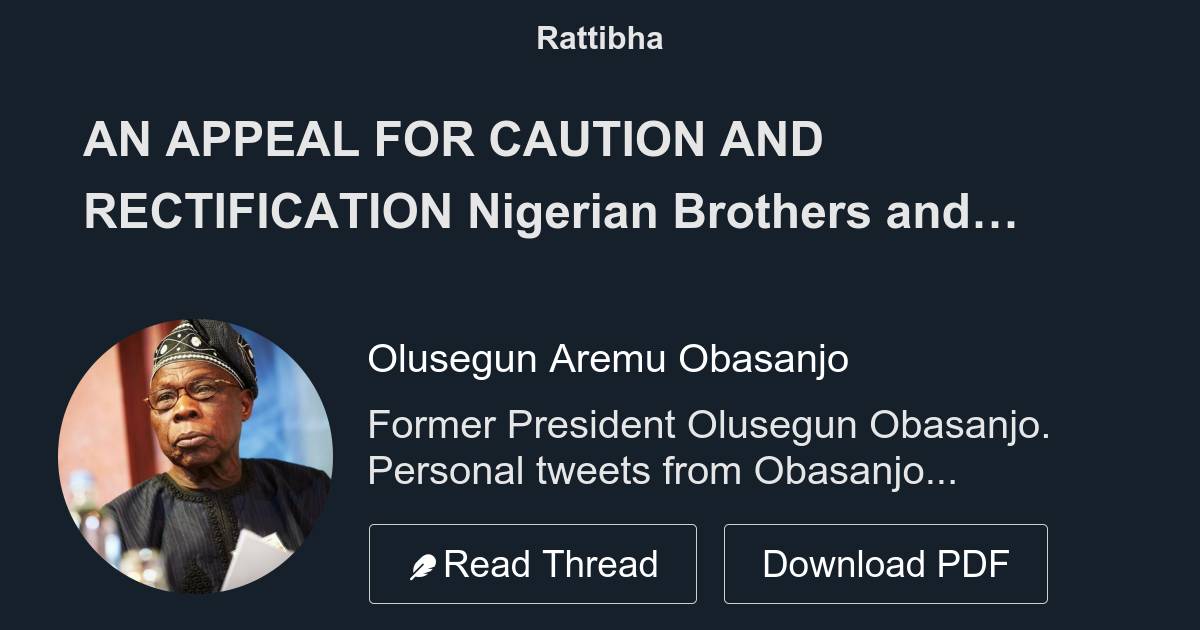The width and height of the screenshot is (1200, 630).
Task: Click Download PDF to save the thread
Action: [886, 563]
